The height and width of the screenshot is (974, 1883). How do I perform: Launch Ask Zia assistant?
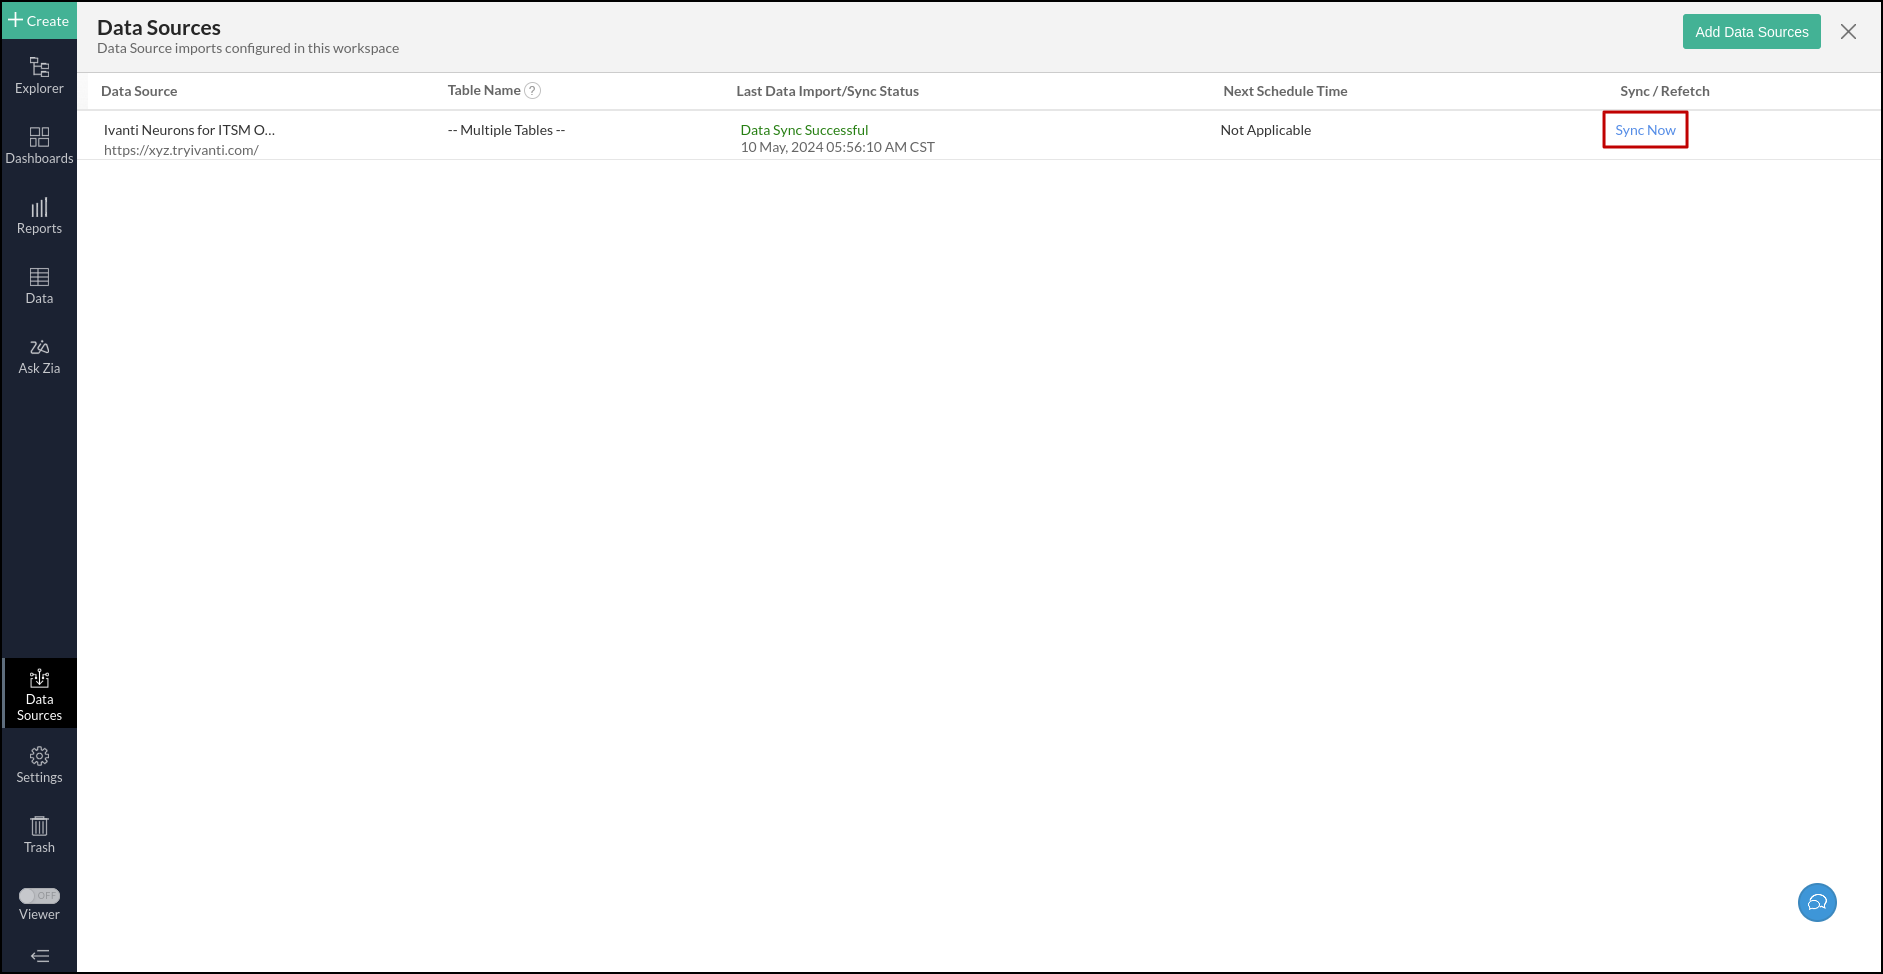point(39,354)
